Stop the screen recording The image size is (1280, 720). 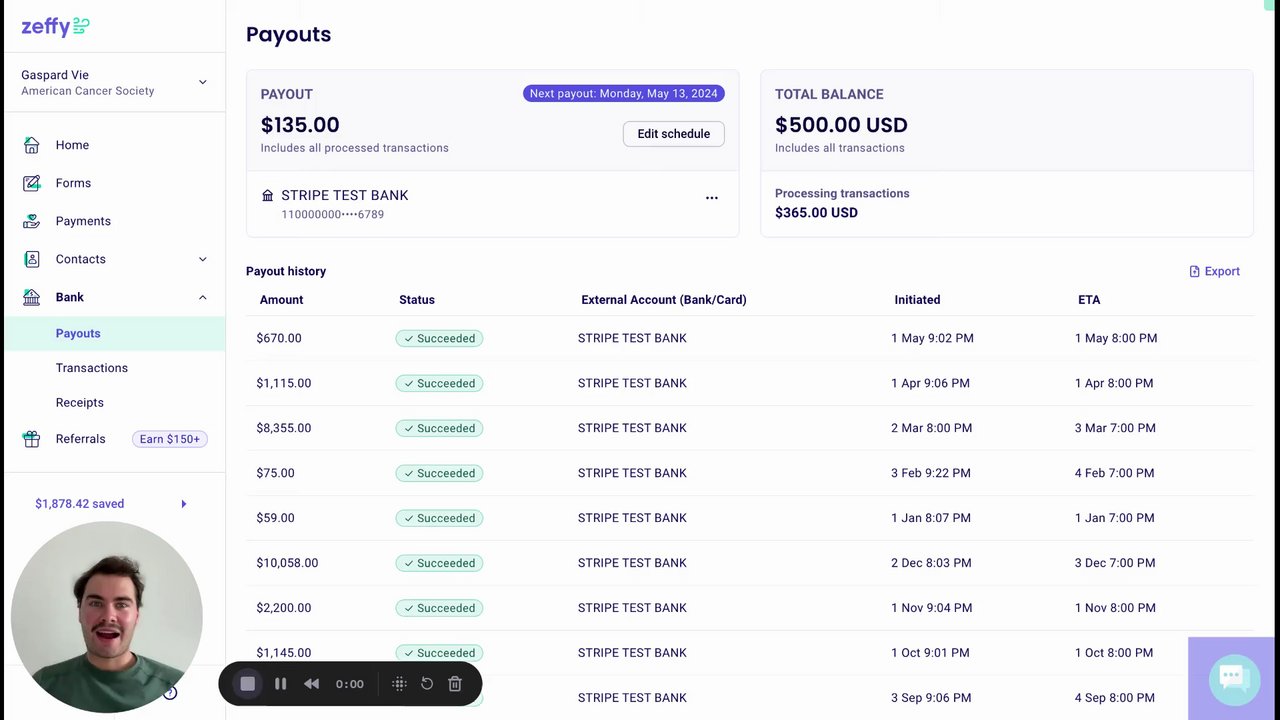tap(248, 684)
